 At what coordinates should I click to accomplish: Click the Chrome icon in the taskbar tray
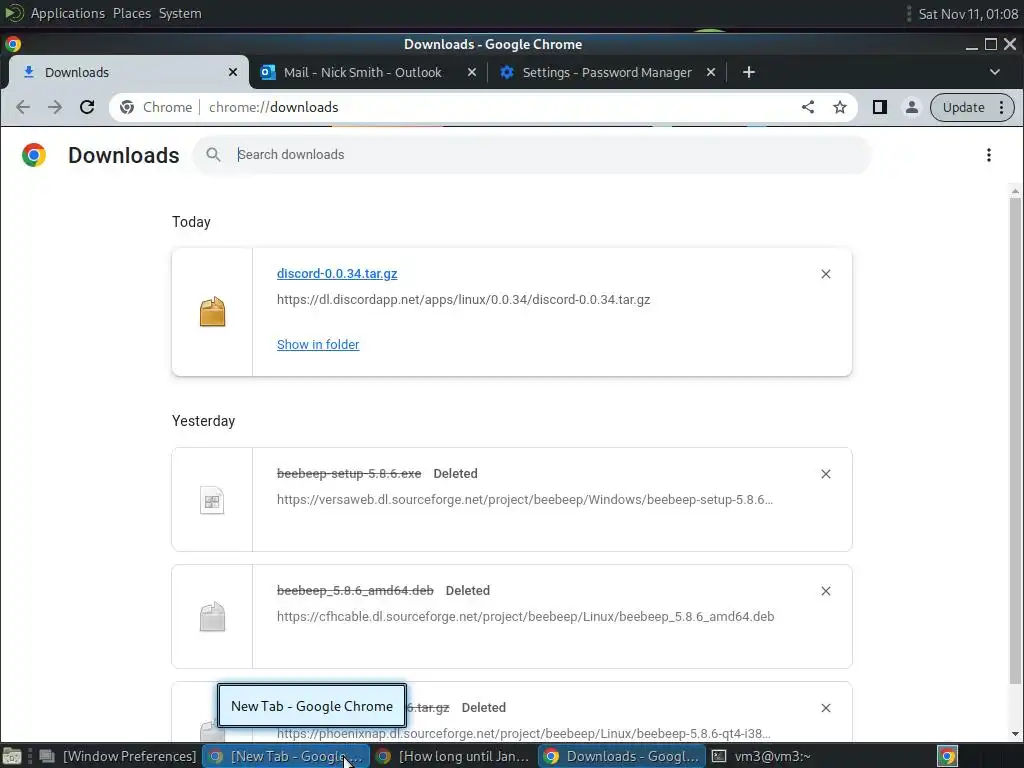click(948, 756)
